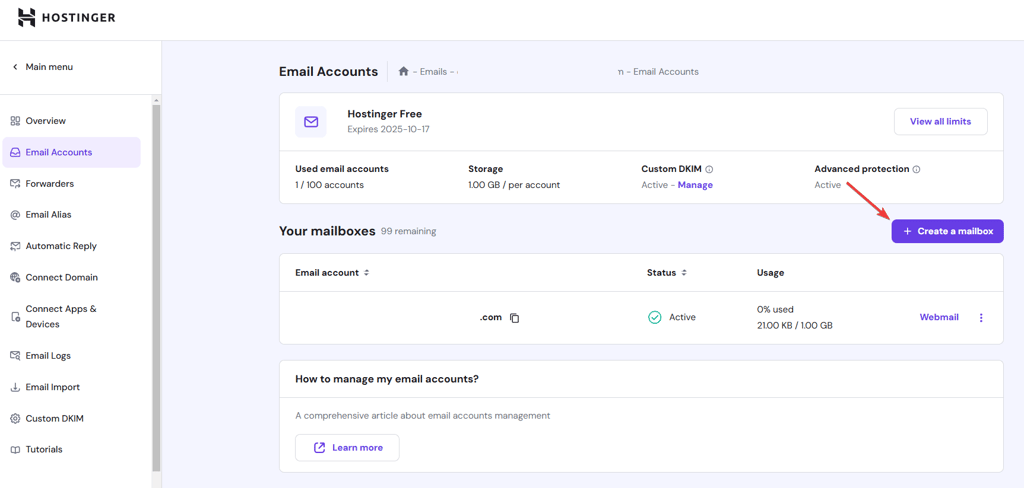This screenshot has width=1024, height=488.
Task: Open the mailbox three-dot options menu
Action: (981, 317)
